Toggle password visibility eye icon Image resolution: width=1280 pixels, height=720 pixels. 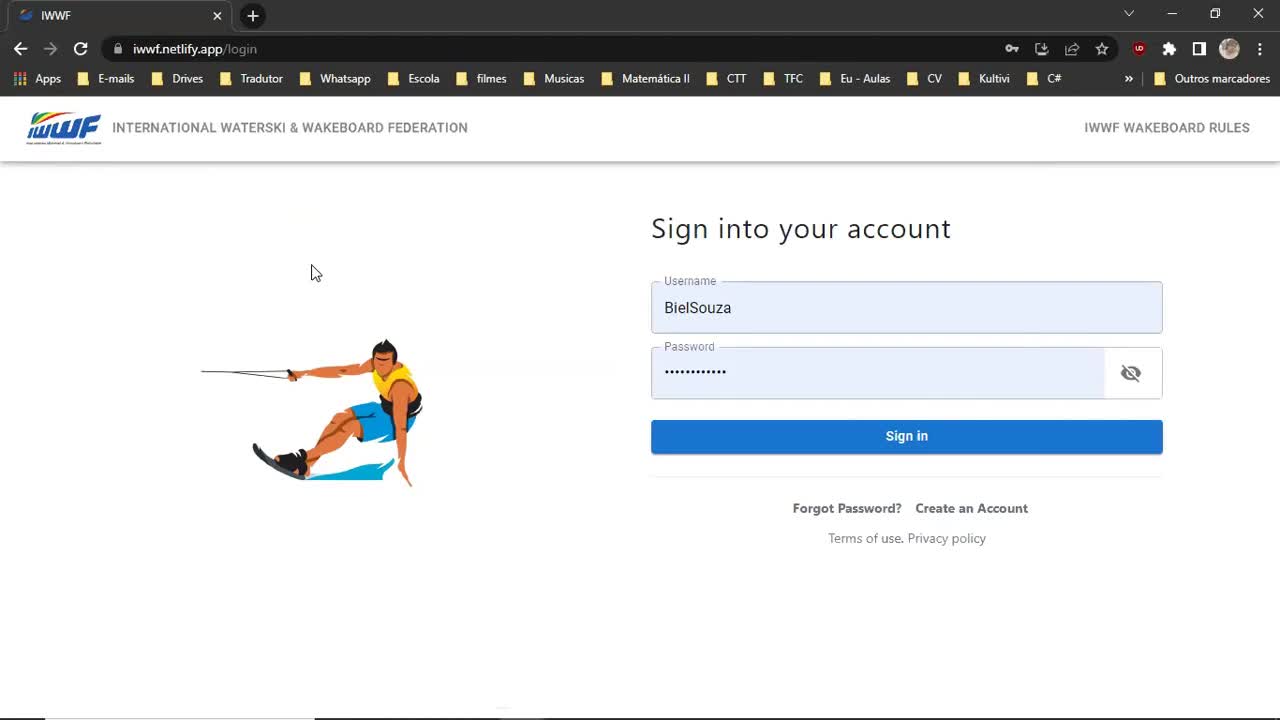tap(1130, 373)
